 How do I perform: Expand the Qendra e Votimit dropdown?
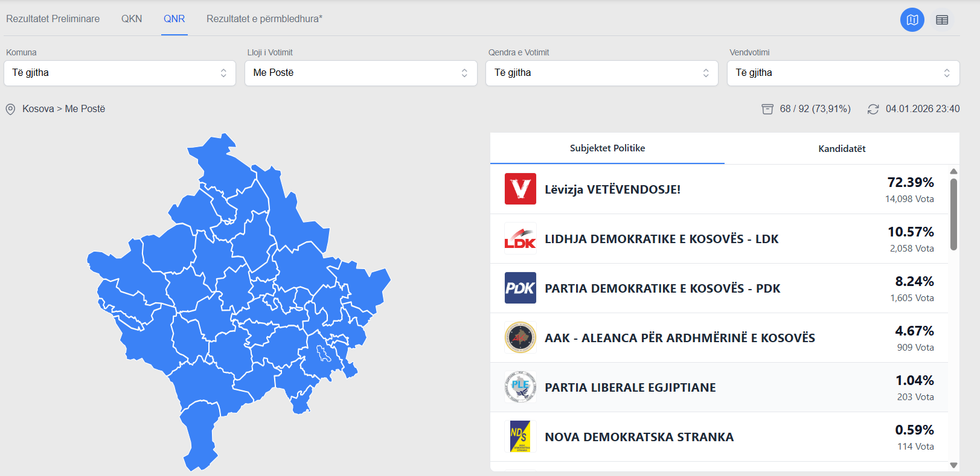point(602,73)
